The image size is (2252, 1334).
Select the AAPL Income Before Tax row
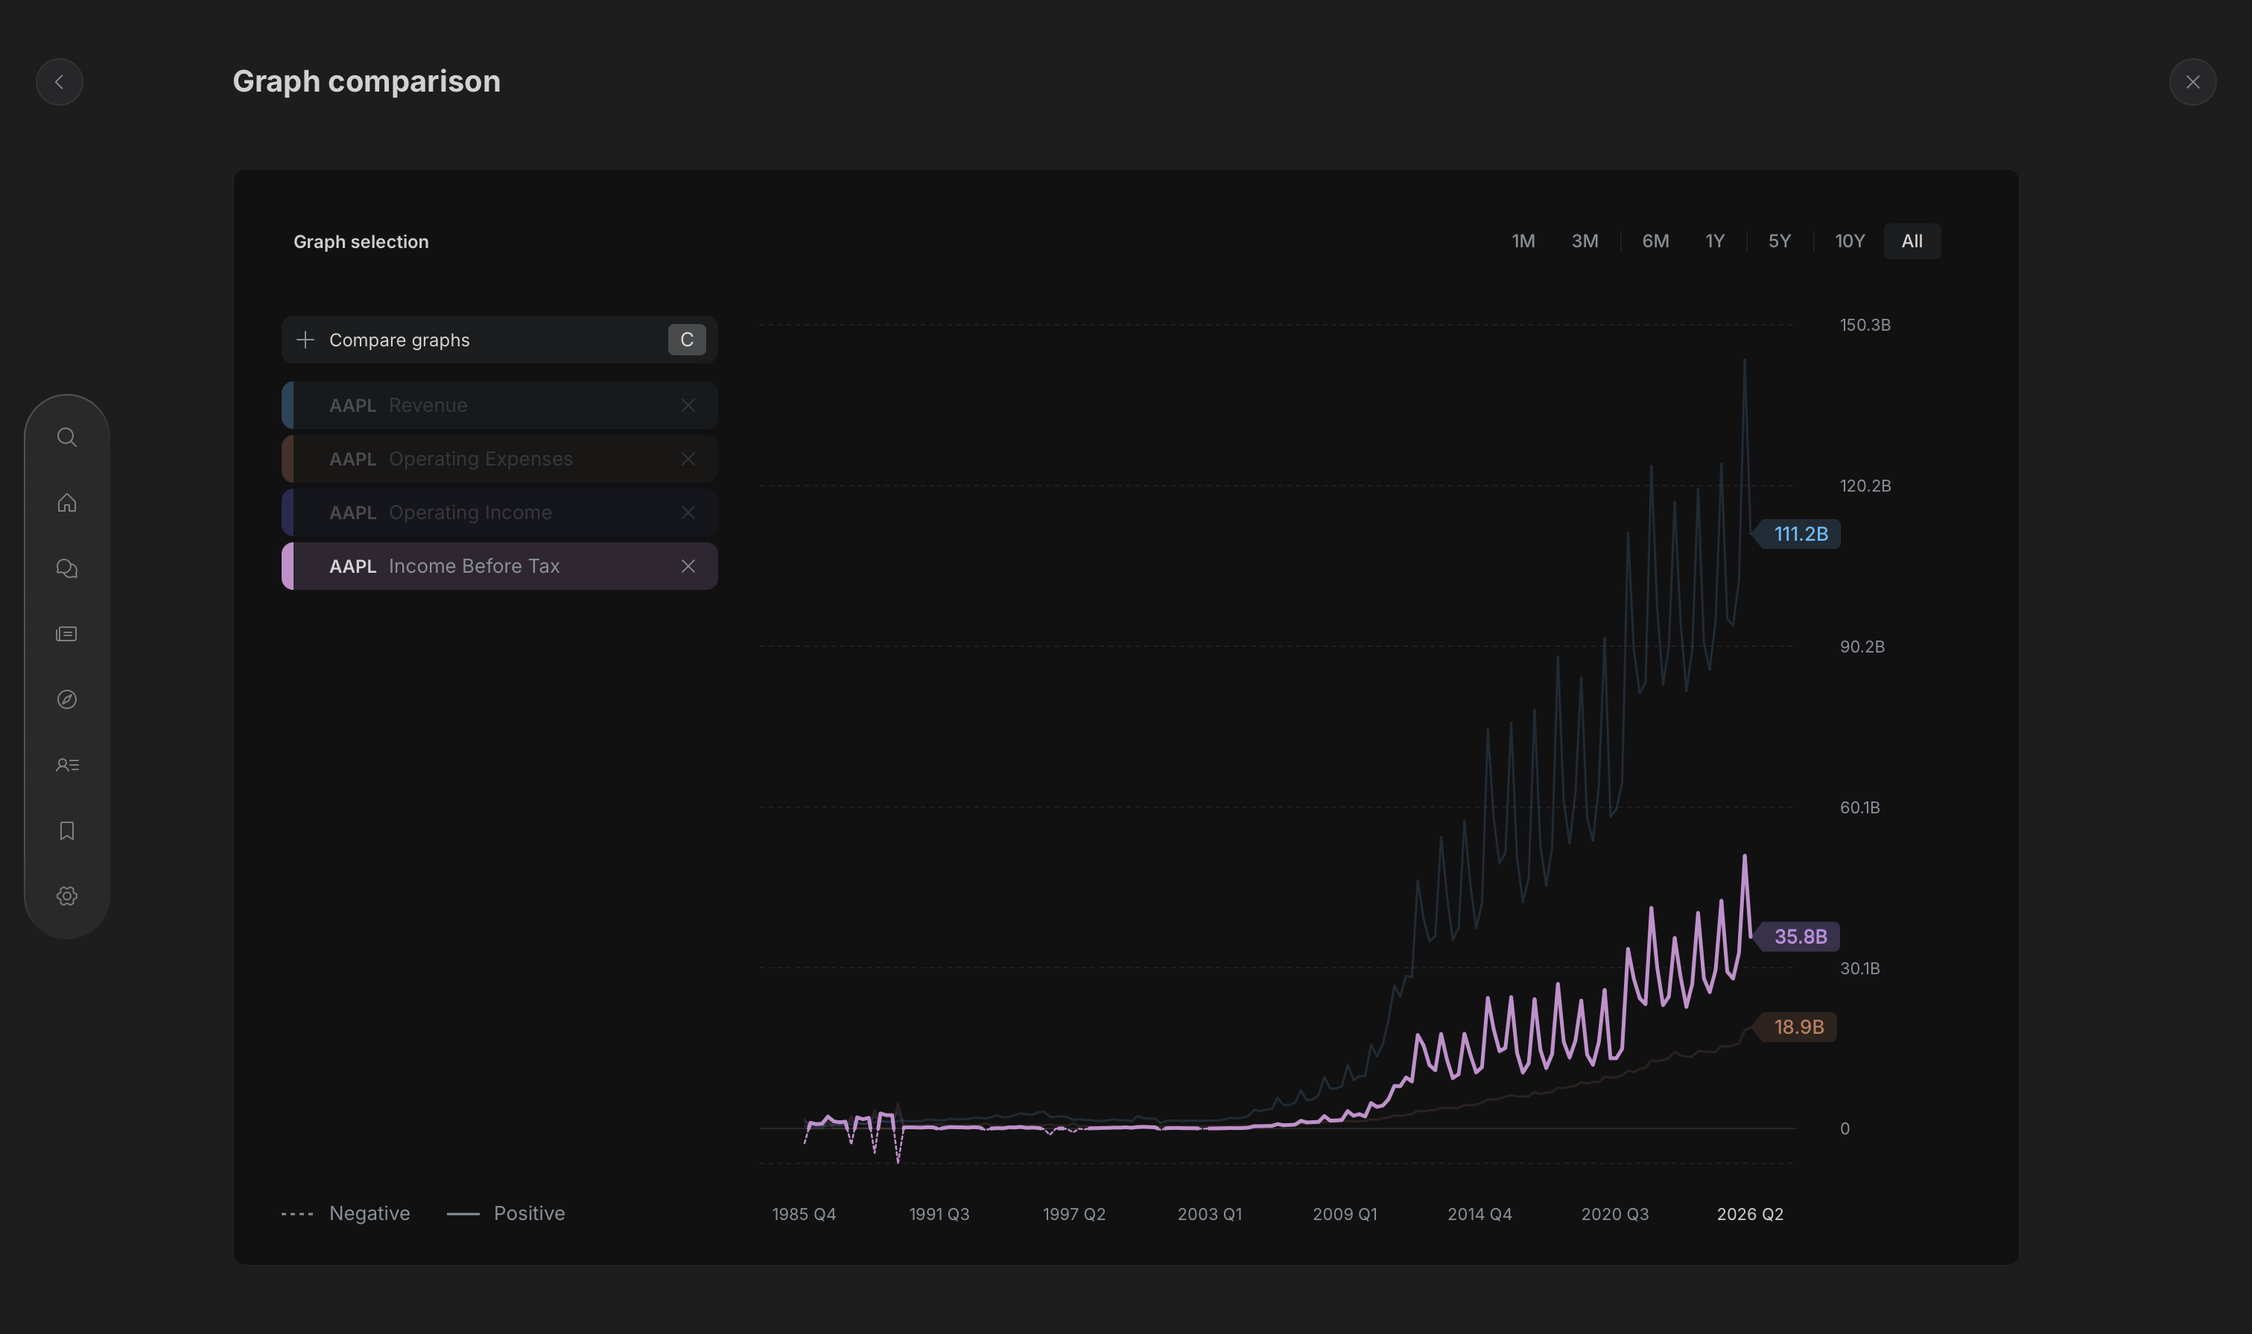499,566
